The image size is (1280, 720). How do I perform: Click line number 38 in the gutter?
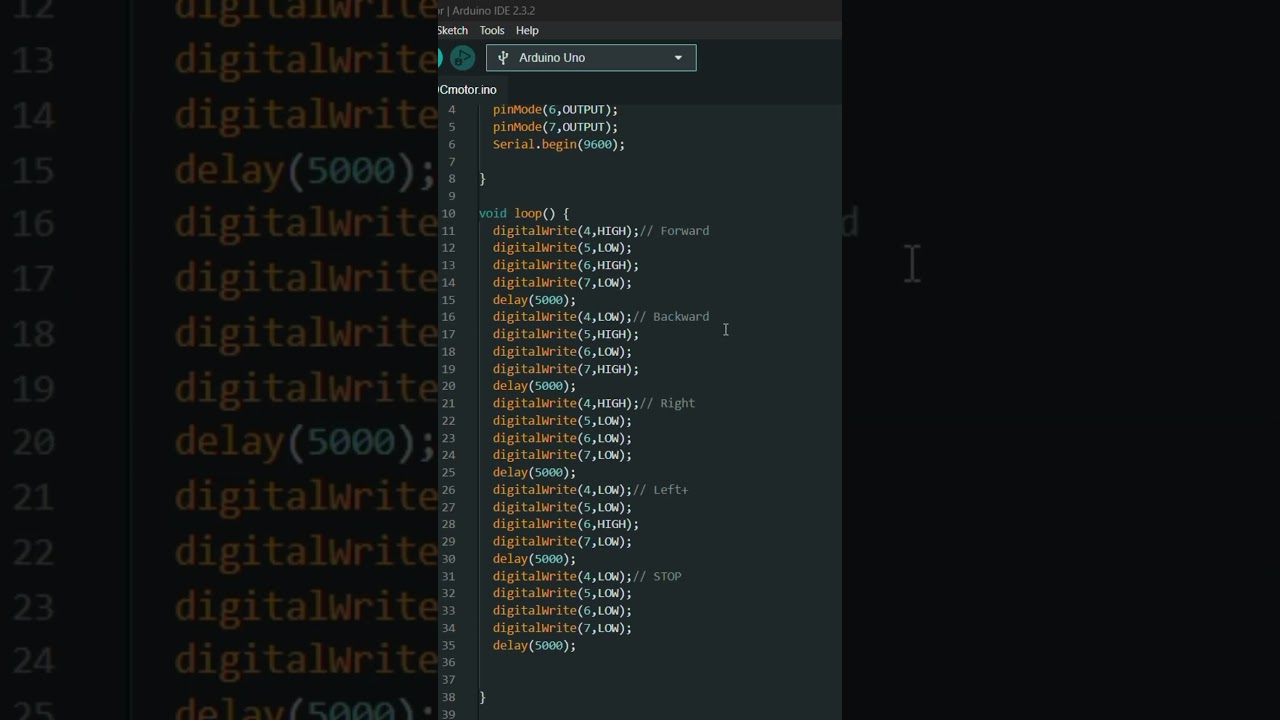448,697
